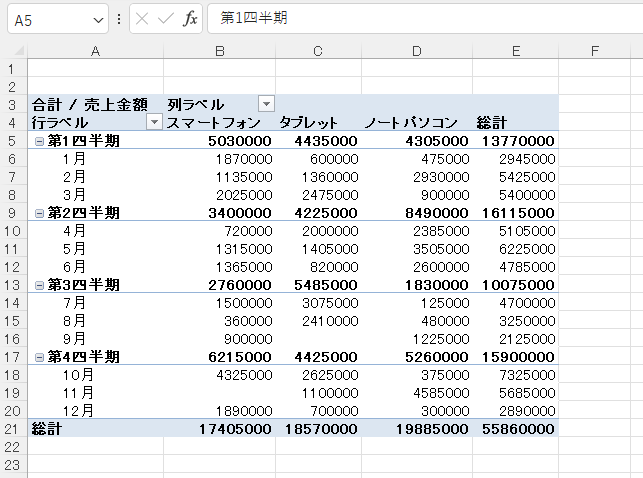
Task: Collapse the 第4四半期 group
Action: coord(39,357)
